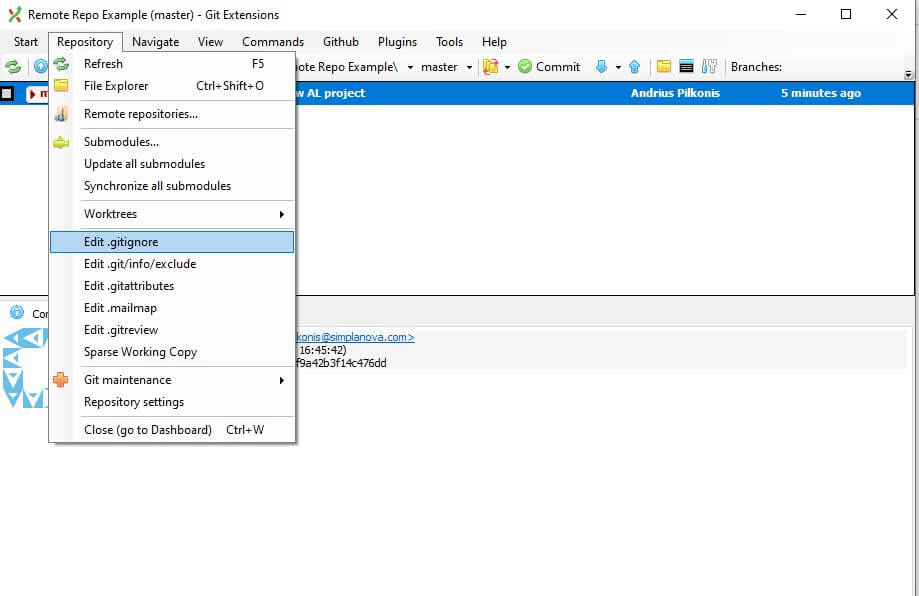Open the stash dropdown arrow
The image size is (919, 596).
point(507,67)
